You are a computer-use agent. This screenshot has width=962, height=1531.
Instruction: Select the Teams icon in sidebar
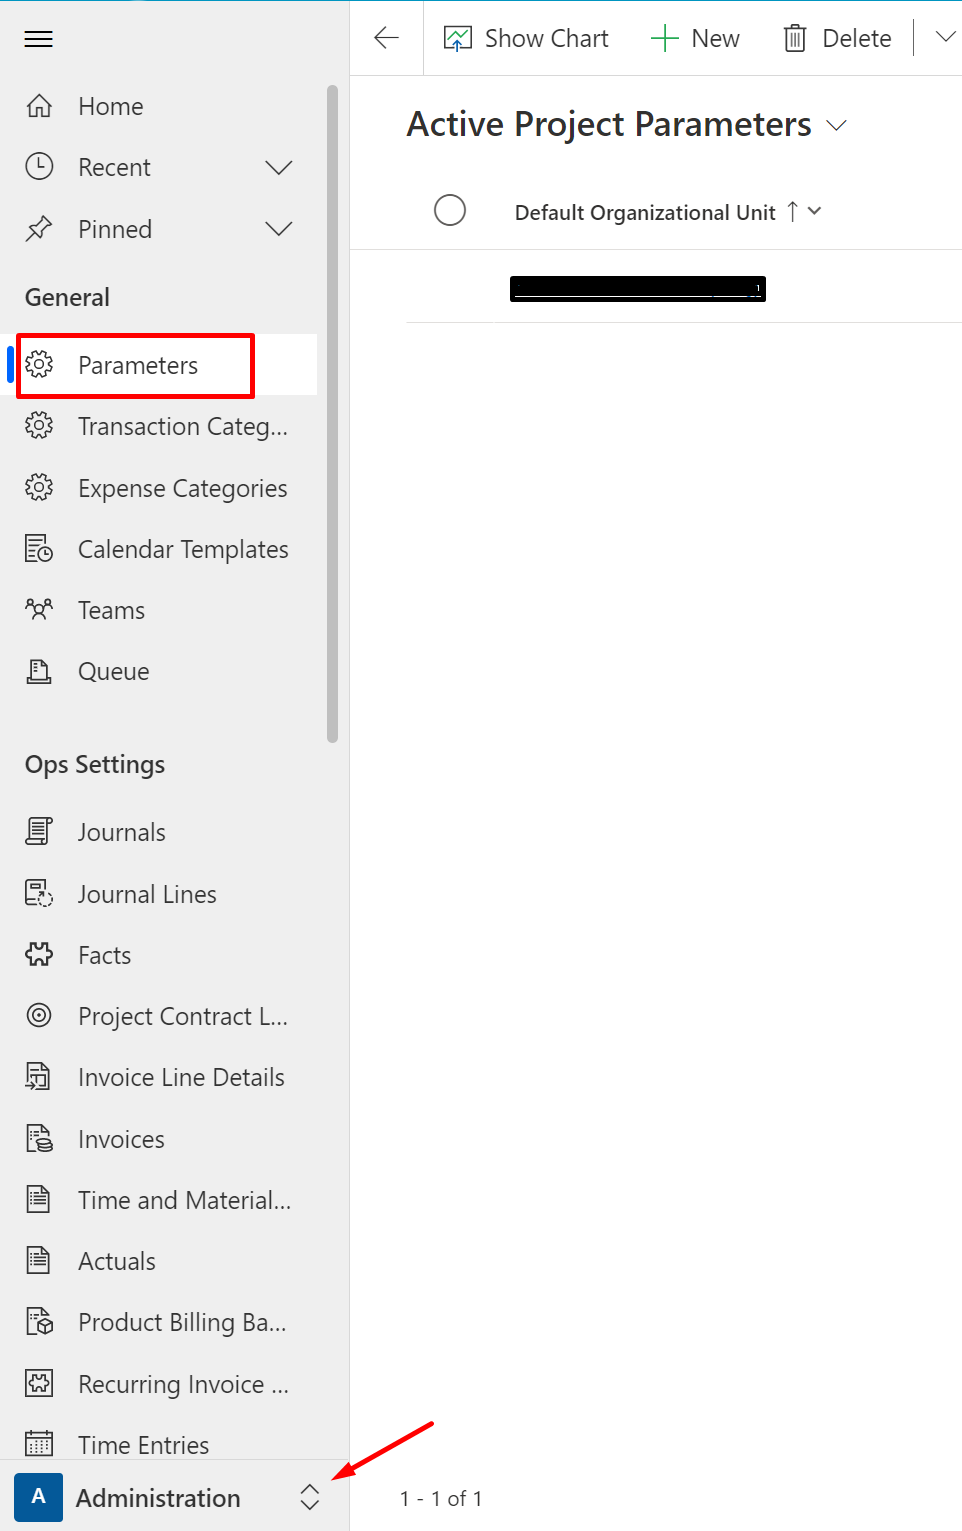39,609
